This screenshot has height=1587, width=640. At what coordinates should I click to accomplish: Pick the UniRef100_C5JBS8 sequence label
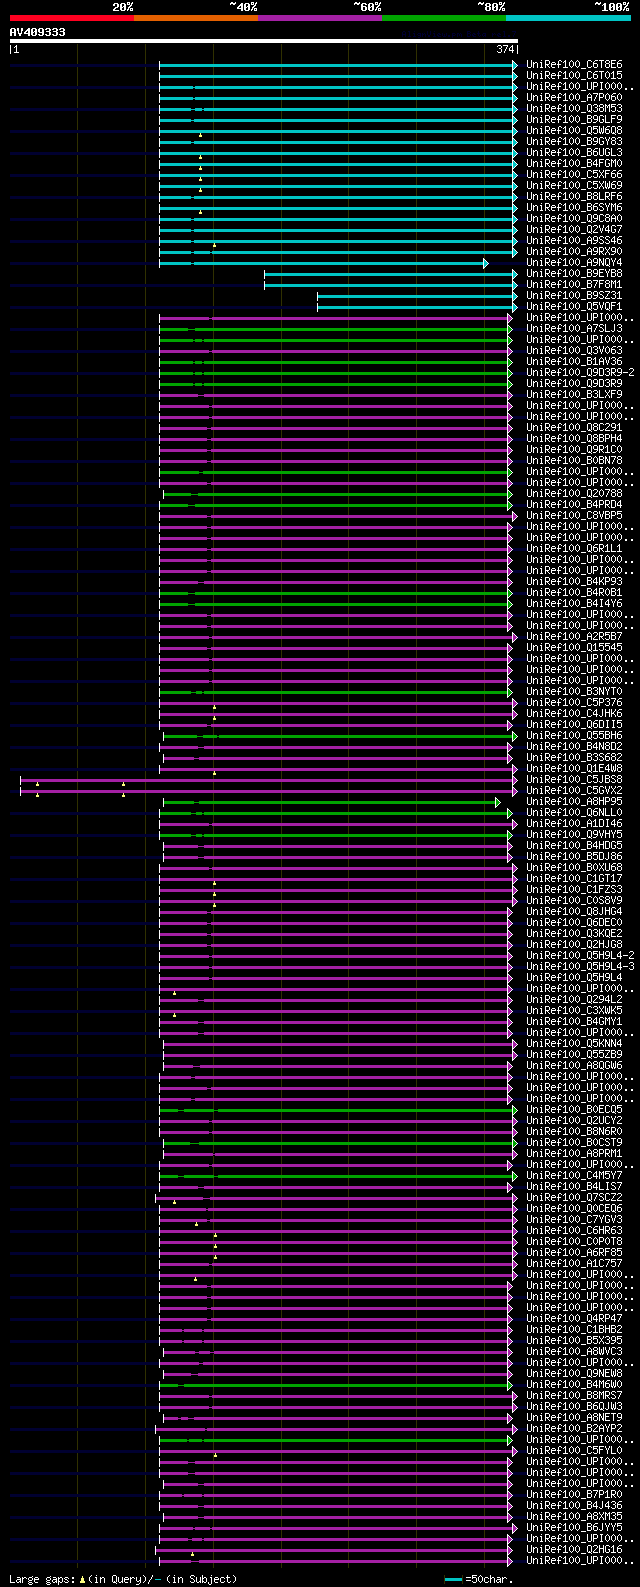(x=574, y=780)
